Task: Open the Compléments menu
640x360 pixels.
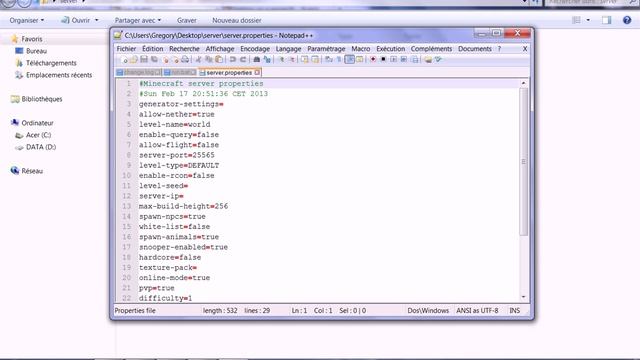Action: click(x=431, y=49)
